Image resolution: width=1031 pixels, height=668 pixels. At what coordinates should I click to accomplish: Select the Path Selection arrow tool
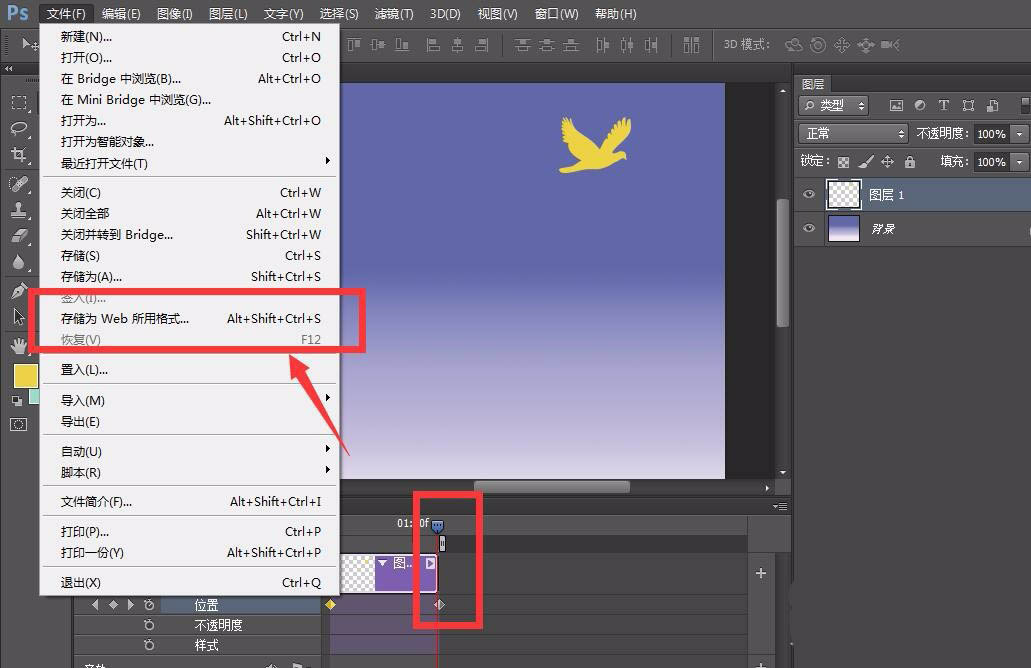(x=19, y=317)
